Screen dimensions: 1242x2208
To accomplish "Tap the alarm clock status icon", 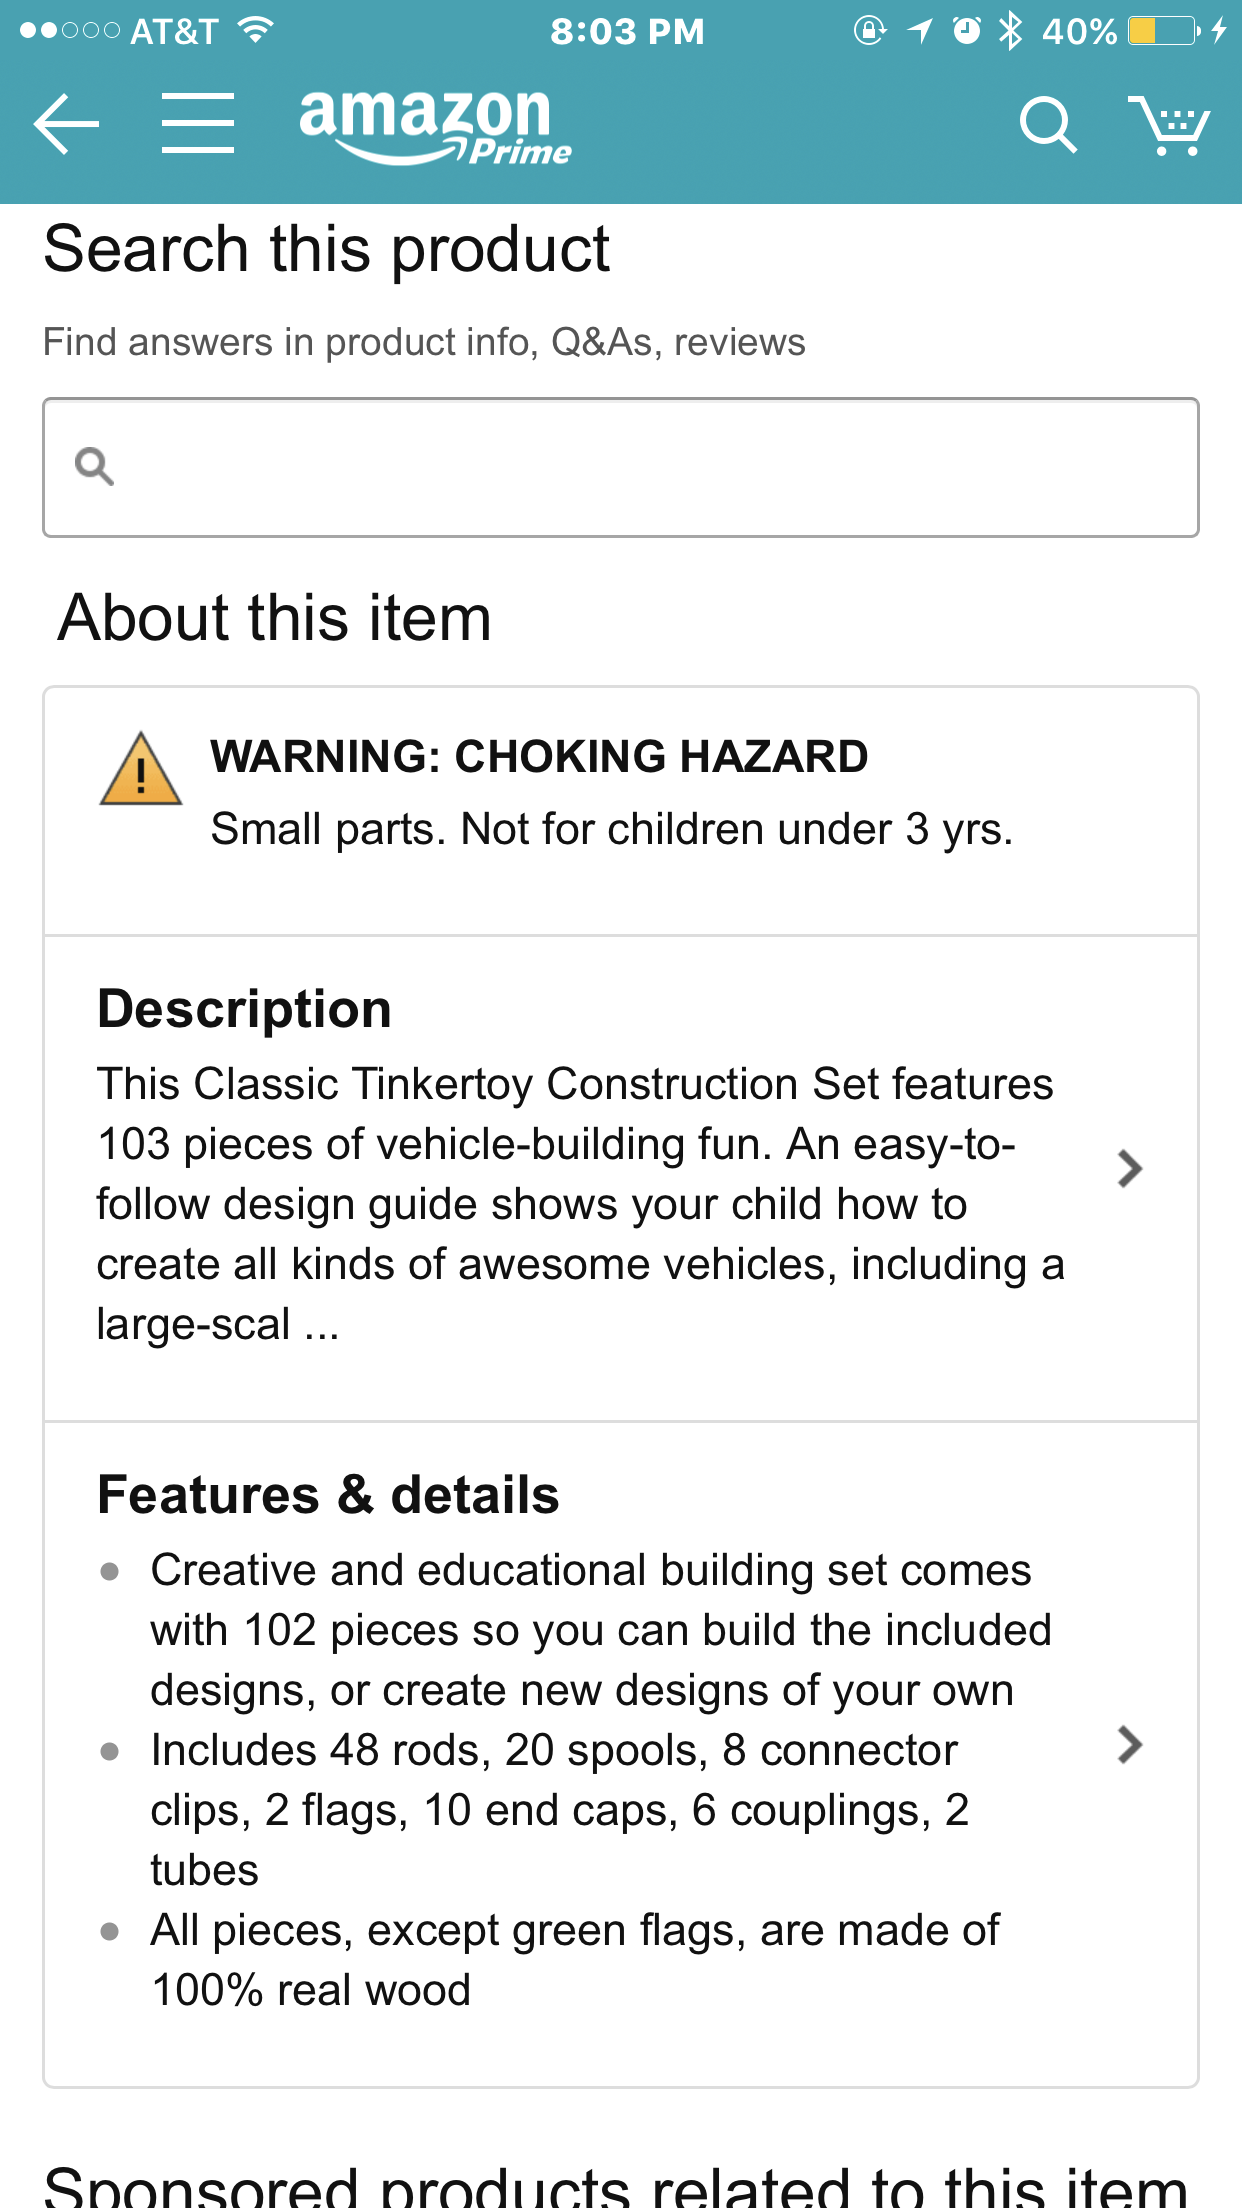I will pyautogui.click(x=966, y=31).
